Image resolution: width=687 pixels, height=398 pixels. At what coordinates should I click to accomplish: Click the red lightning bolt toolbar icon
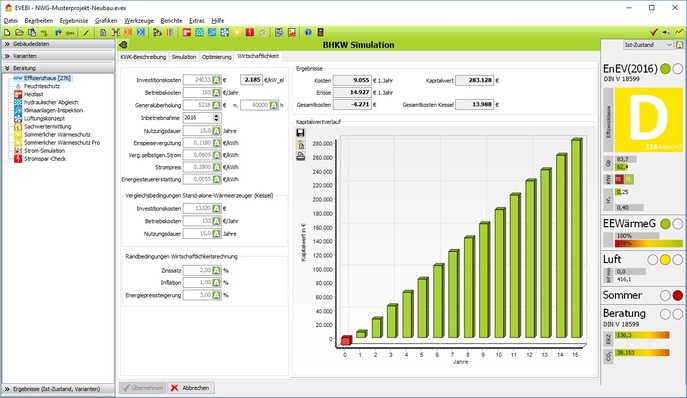[250, 32]
